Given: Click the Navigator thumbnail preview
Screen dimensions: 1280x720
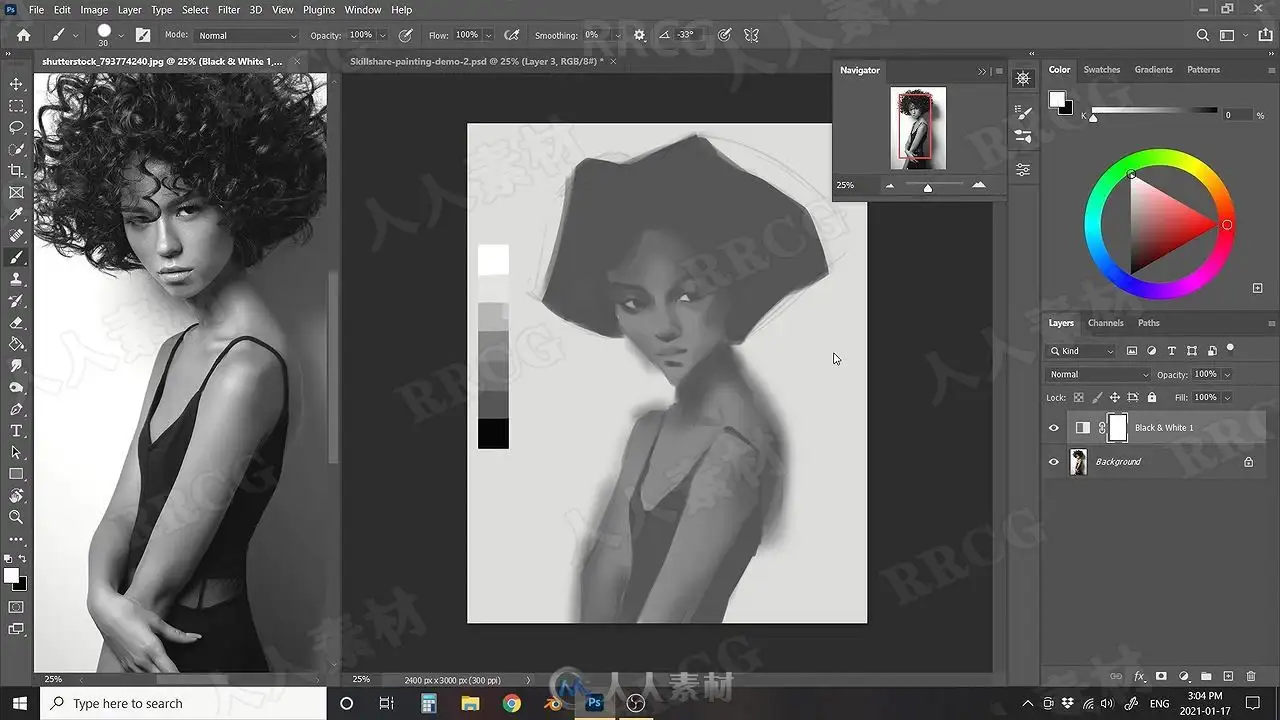Looking at the screenshot, I should tap(918, 128).
